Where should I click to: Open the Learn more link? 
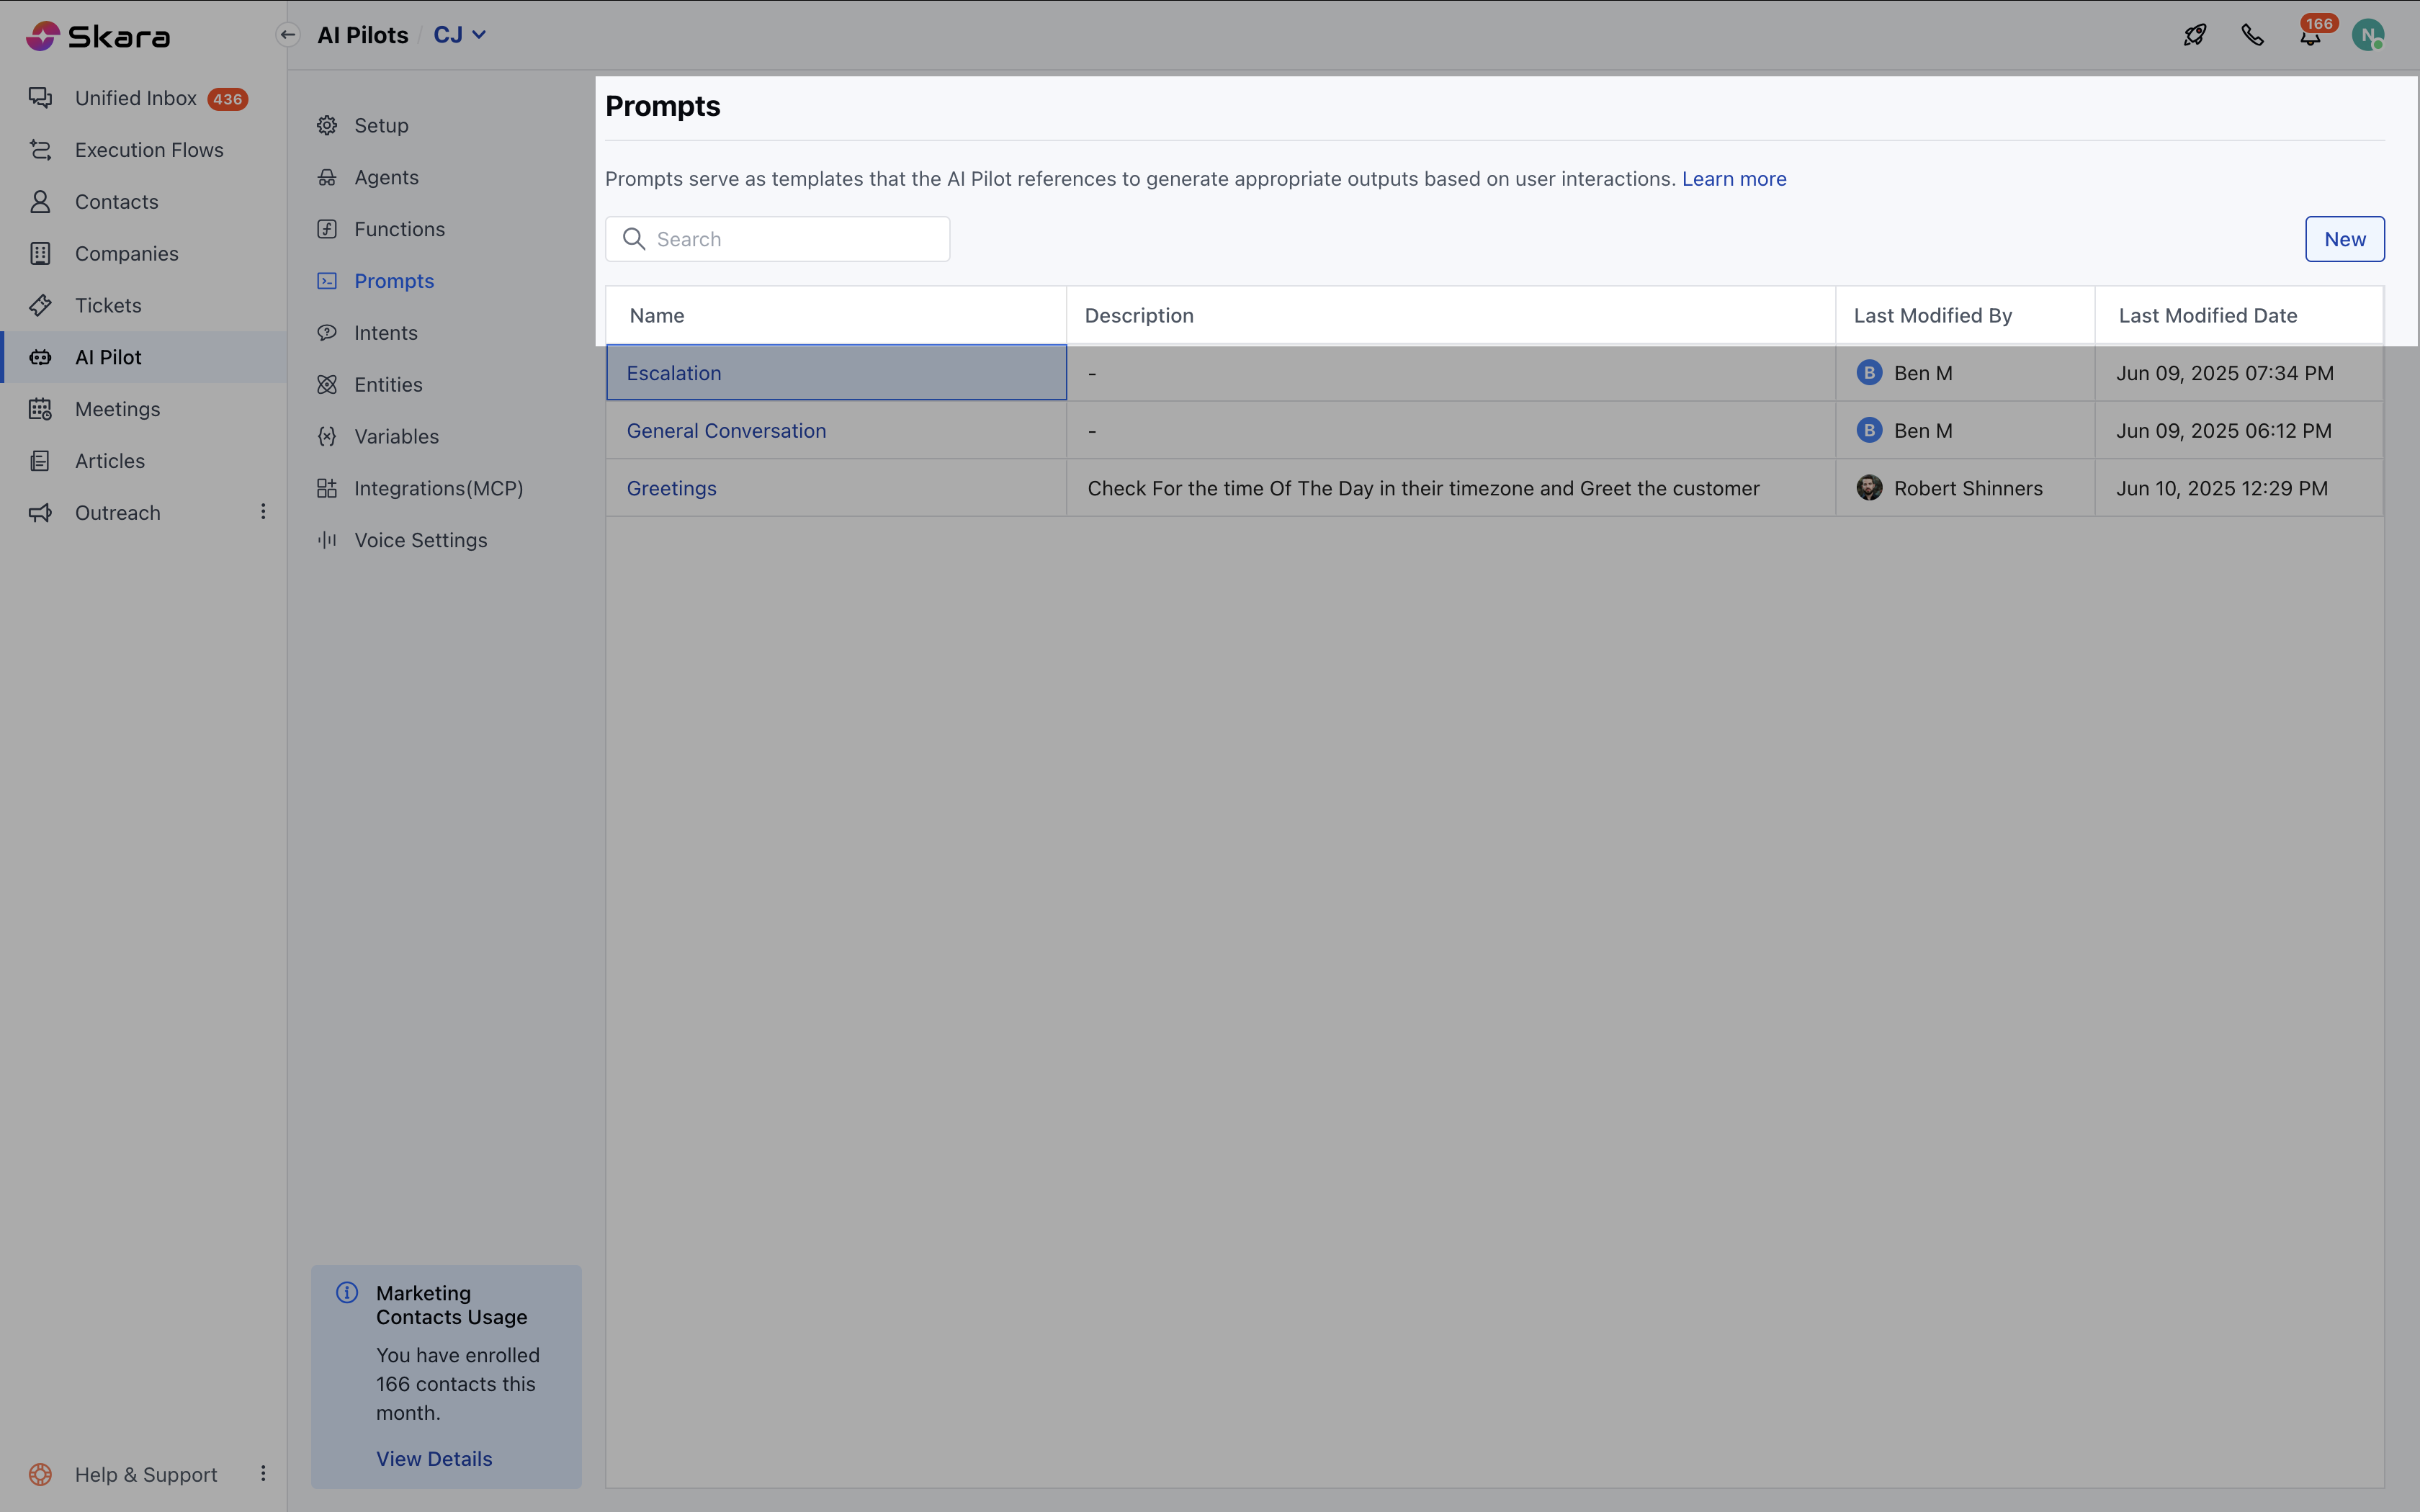1733,178
